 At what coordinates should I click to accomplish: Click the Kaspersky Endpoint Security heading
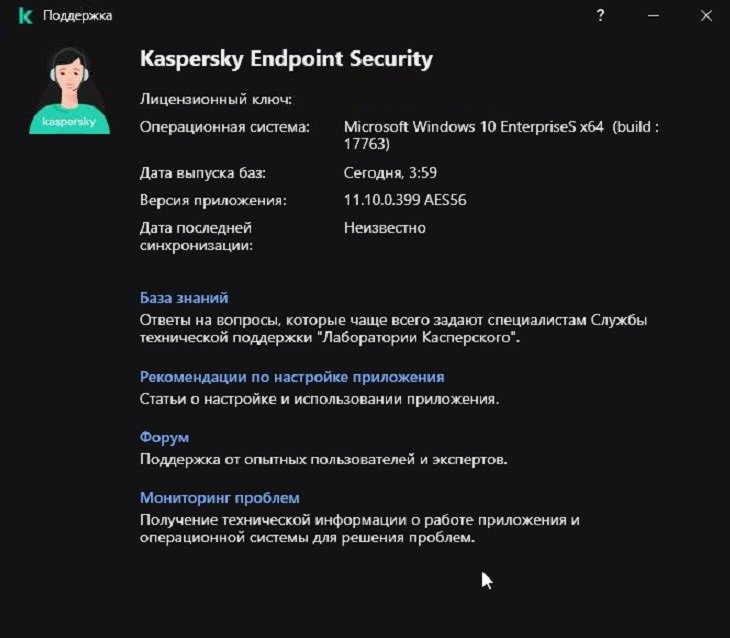(286, 59)
